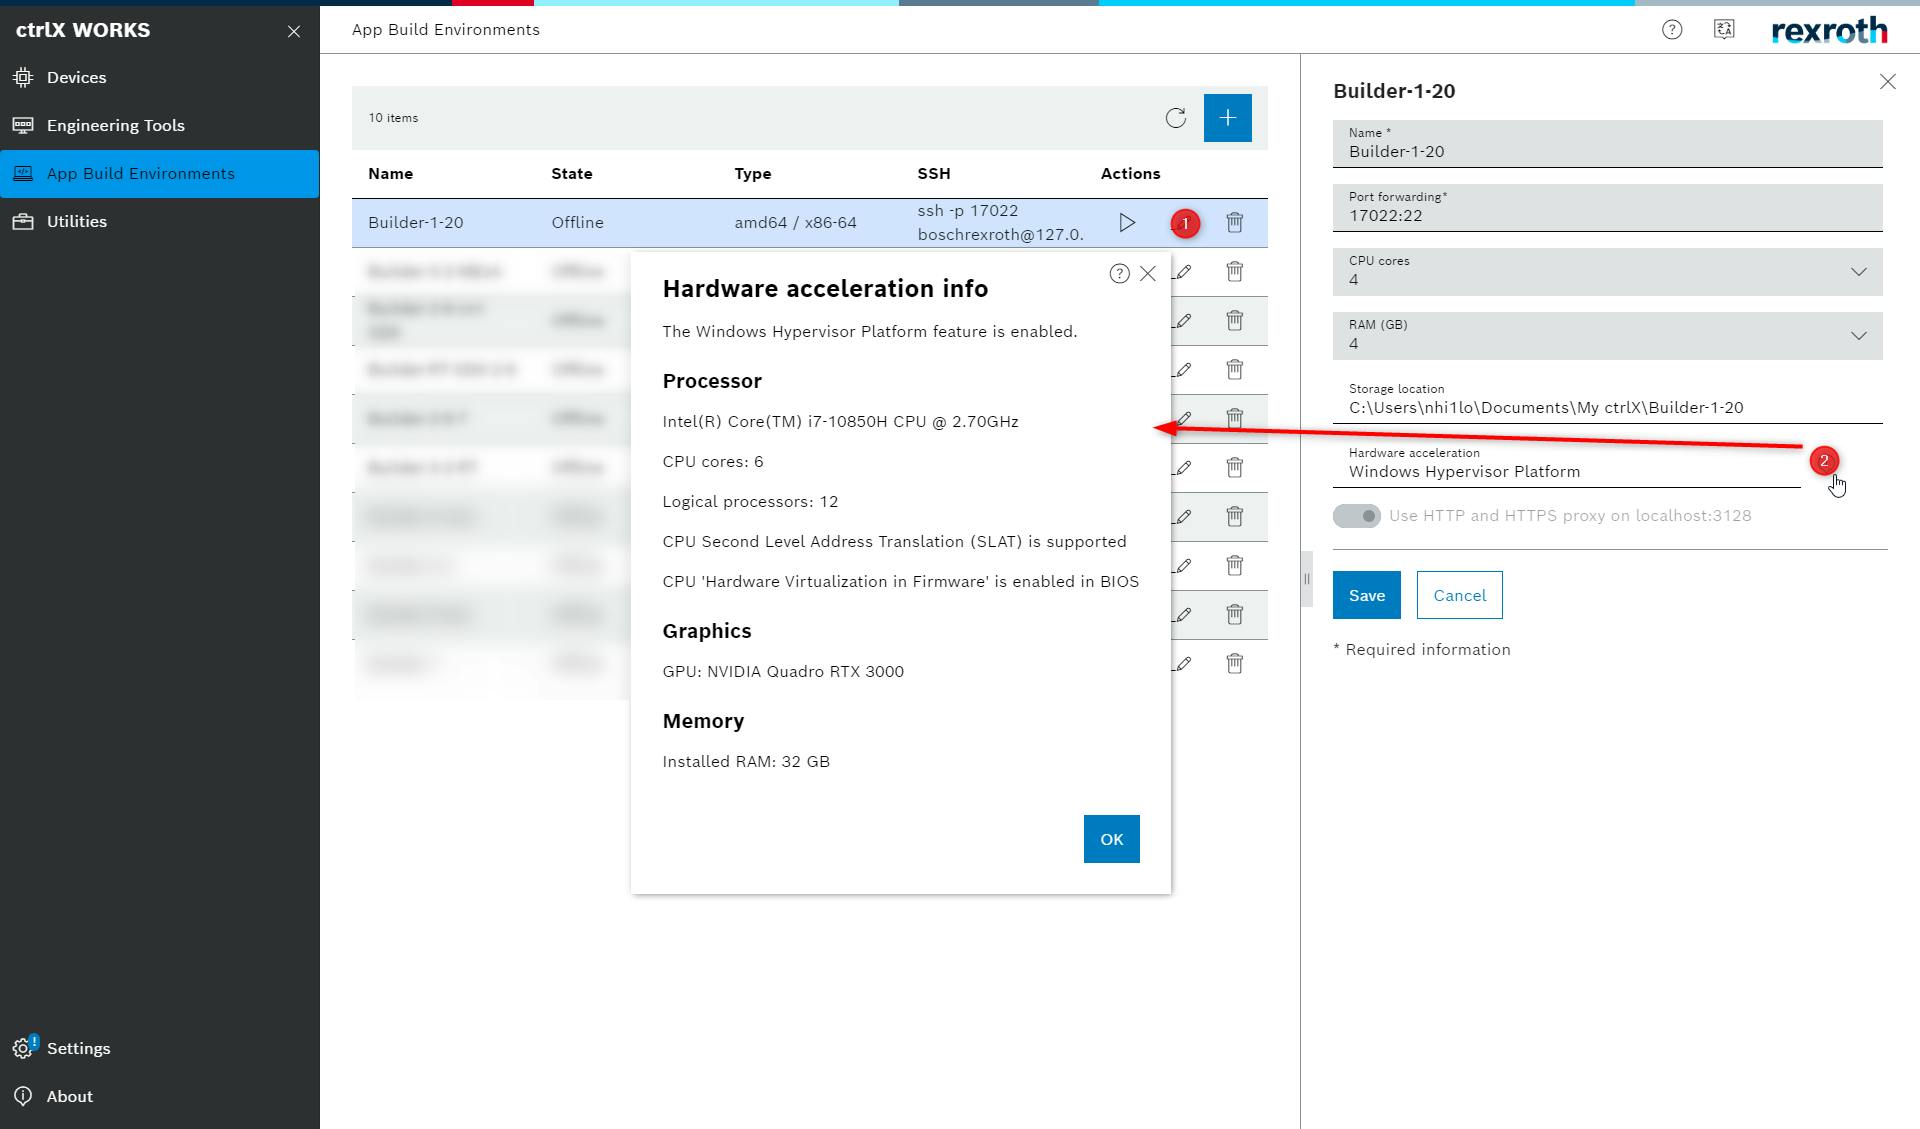Screen dimensions: 1920x1129
Task: Click the Port forwarding input field
Action: pos(1607,215)
